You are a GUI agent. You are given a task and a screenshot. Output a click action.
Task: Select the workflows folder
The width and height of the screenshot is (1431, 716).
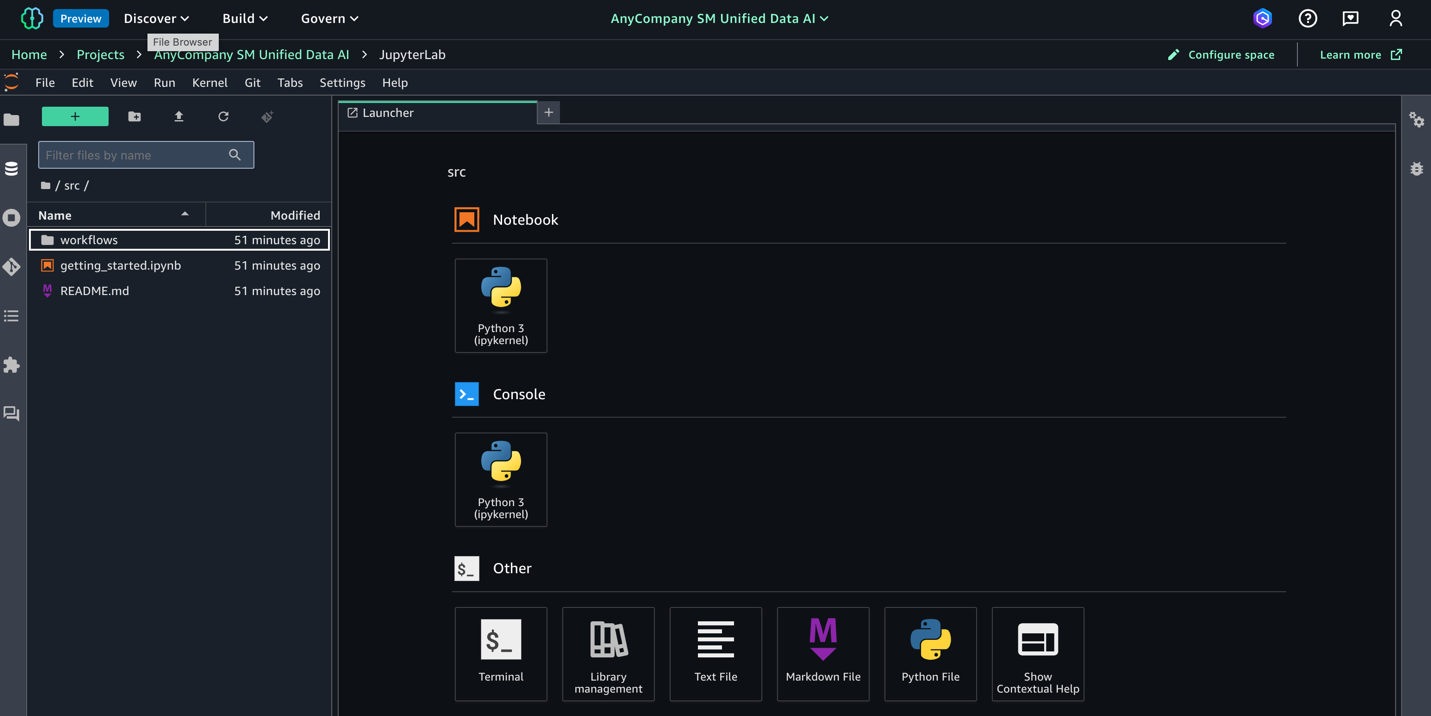click(179, 240)
